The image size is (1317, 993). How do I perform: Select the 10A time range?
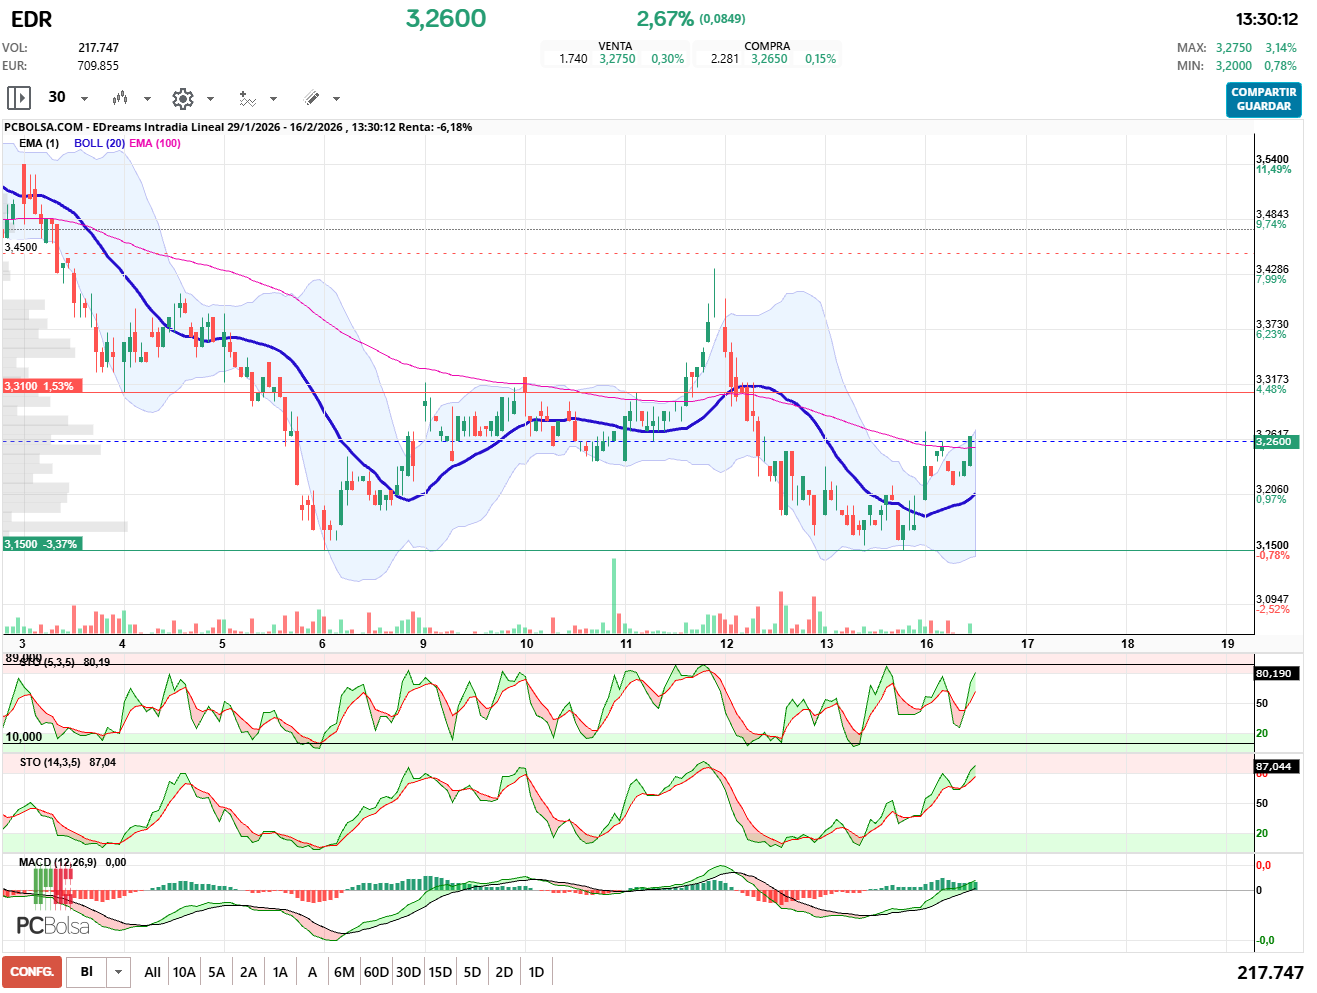coord(184,972)
